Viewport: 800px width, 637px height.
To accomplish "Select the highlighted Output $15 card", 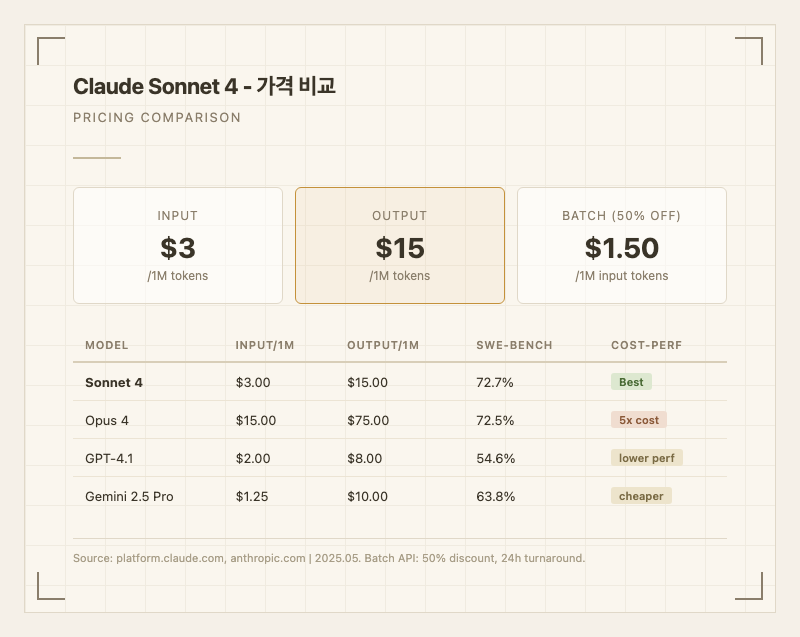I will 399,245.
